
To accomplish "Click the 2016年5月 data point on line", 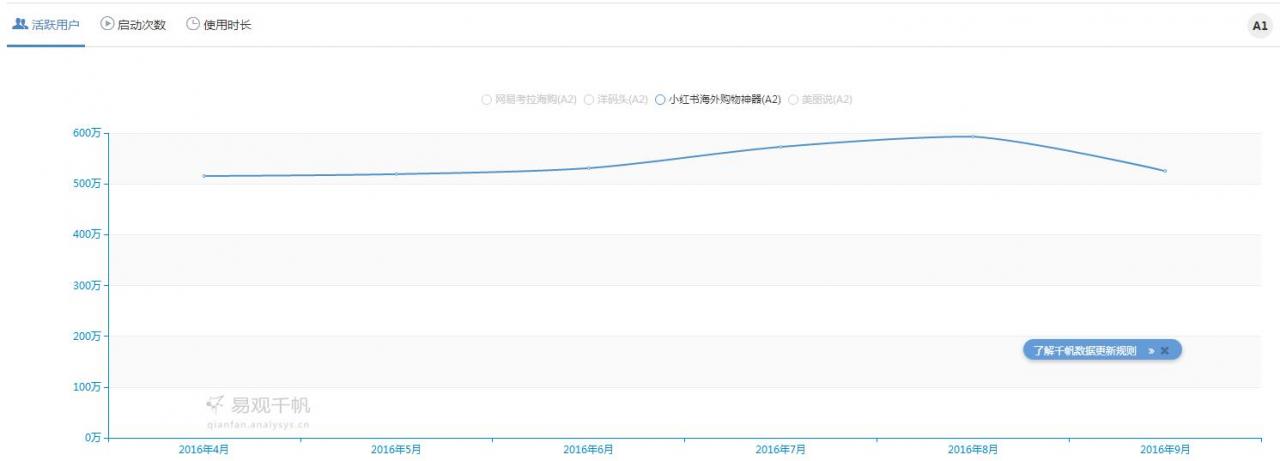I will pyautogui.click(x=396, y=174).
